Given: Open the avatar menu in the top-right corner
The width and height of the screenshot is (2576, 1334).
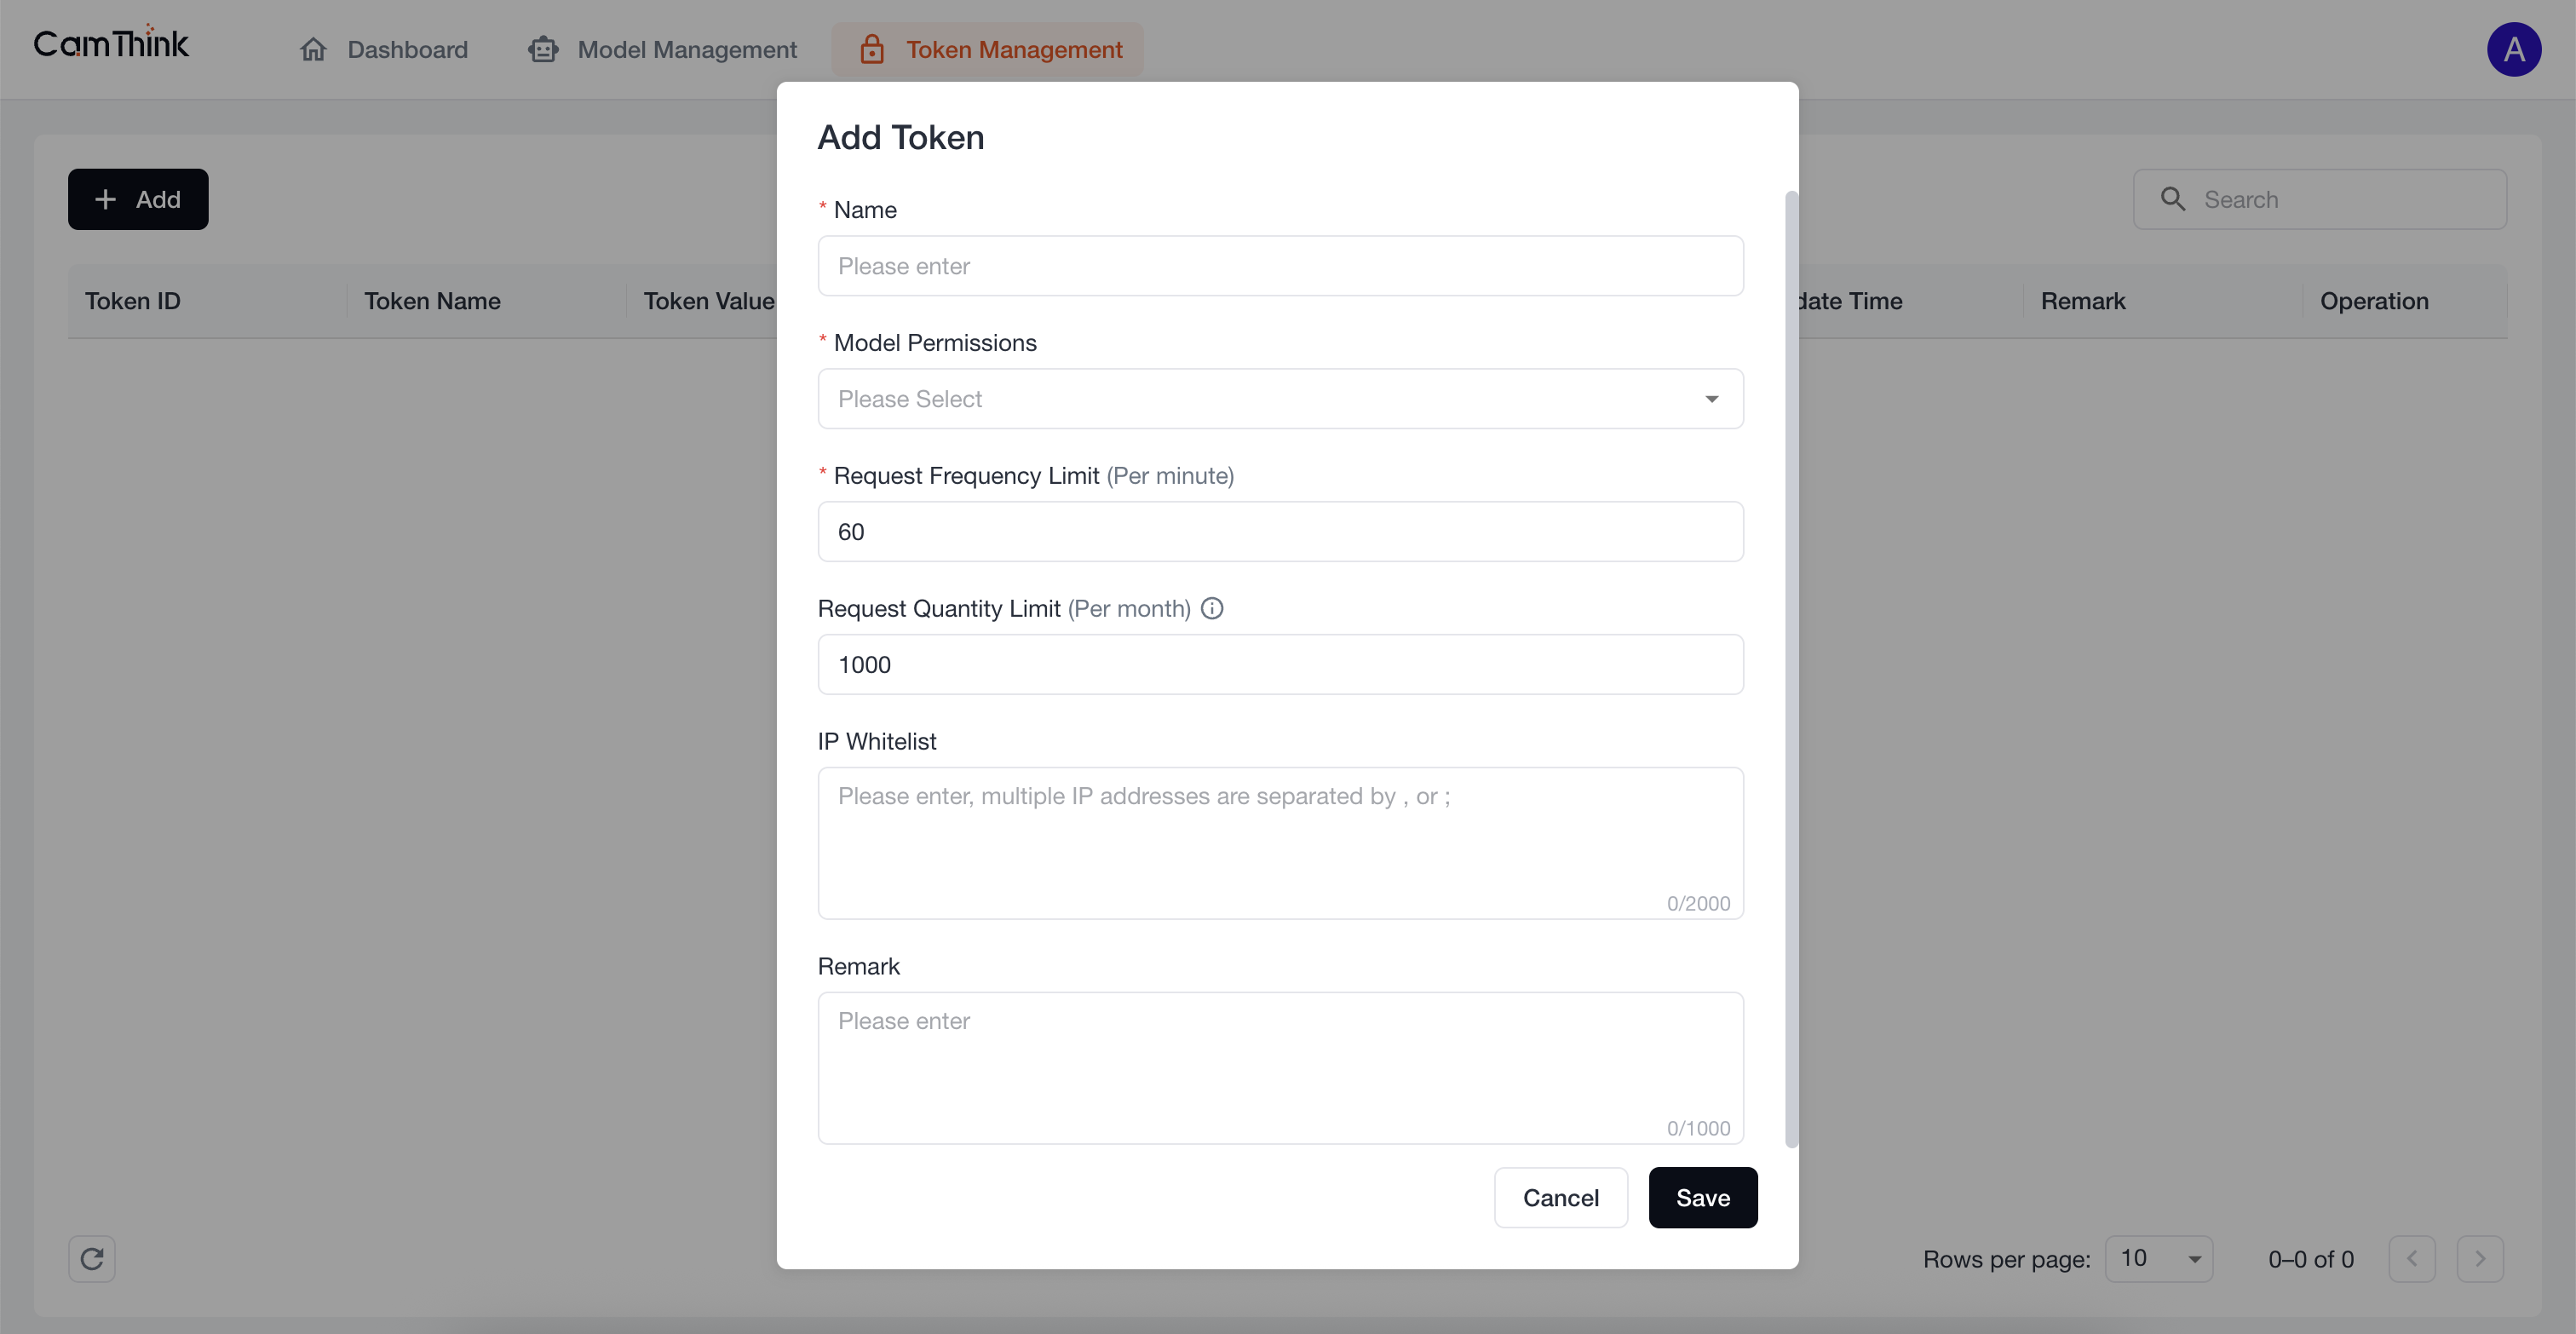Looking at the screenshot, I should coord(2515,49).
